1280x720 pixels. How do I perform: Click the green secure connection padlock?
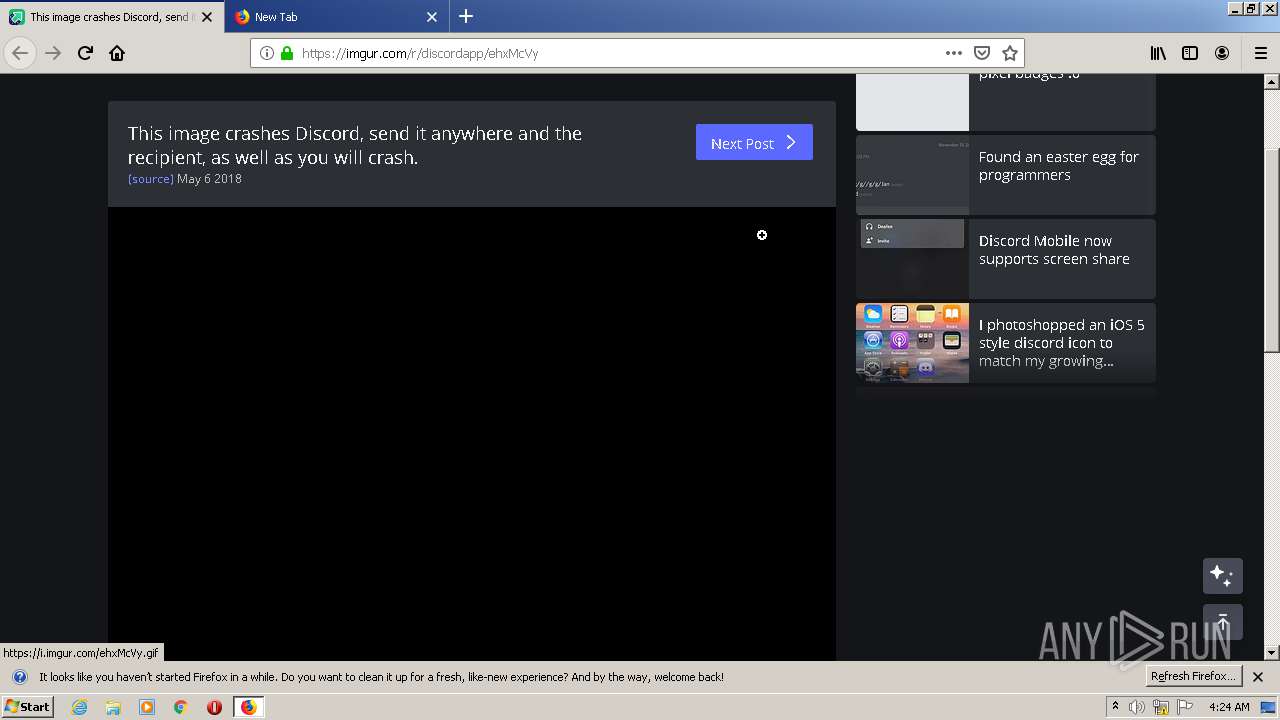point(287,53)
